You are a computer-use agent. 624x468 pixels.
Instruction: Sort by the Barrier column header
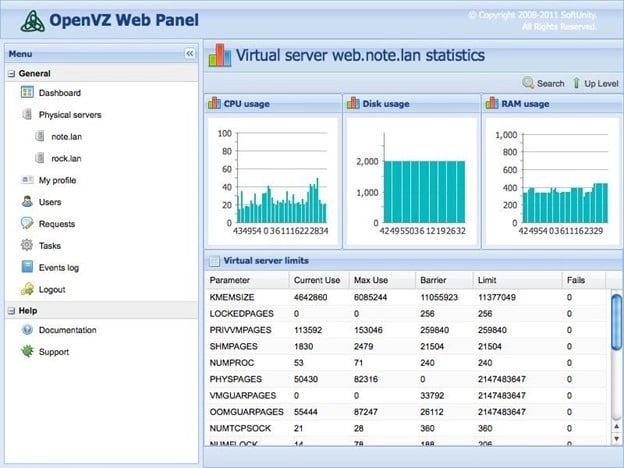point(445,280)
